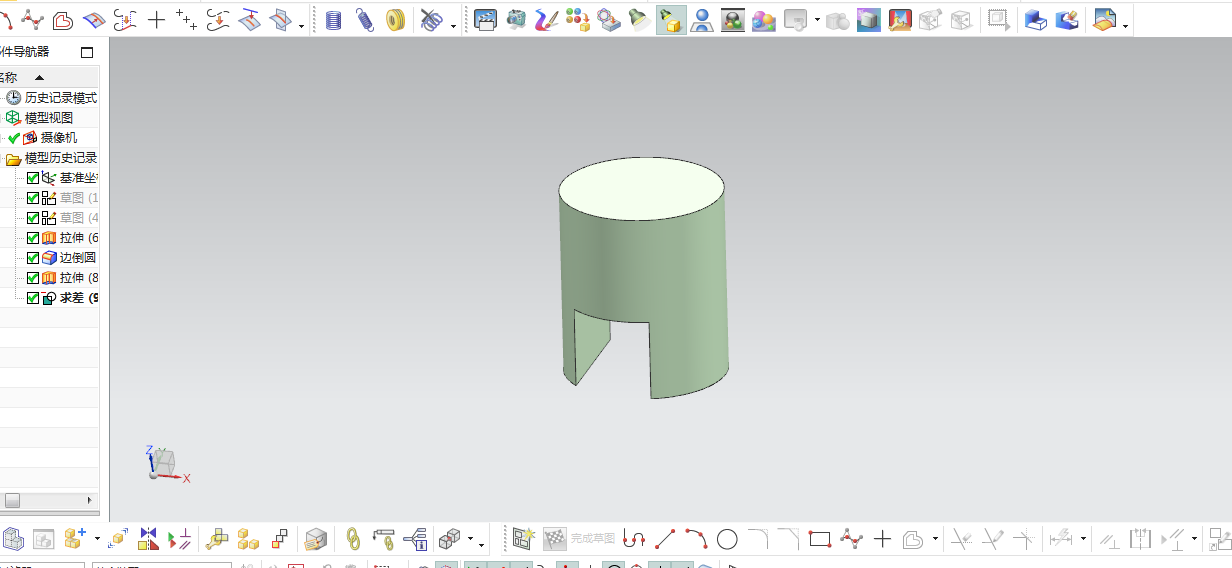
Task: Select the point (plus sign) tool
Action: [x=156, y=19]
